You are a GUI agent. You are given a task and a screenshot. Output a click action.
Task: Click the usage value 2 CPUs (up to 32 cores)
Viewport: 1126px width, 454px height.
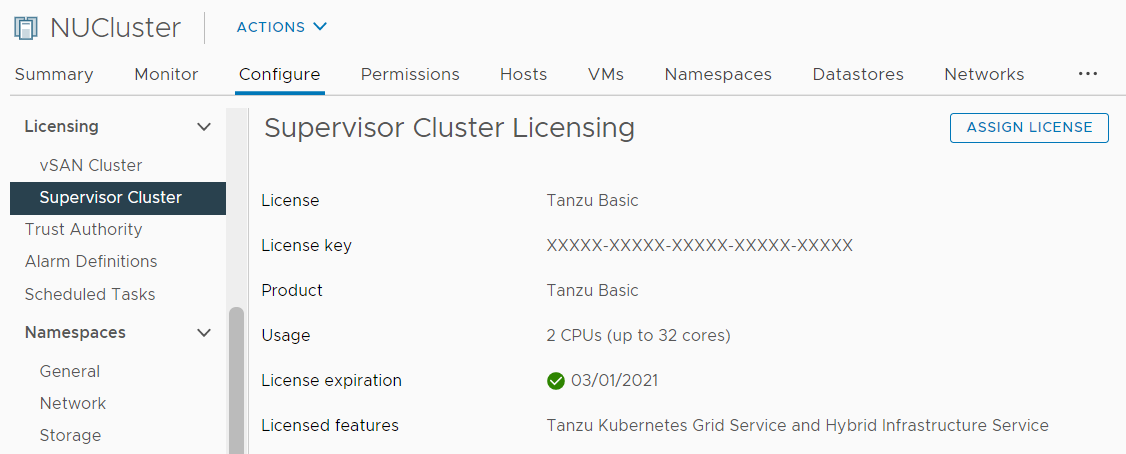click(x=638, y=335)
